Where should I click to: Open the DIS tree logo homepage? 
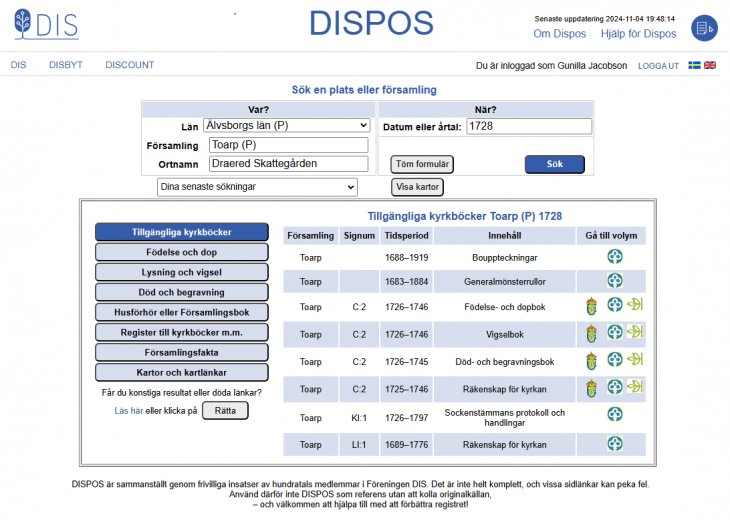tap(46, 24)
